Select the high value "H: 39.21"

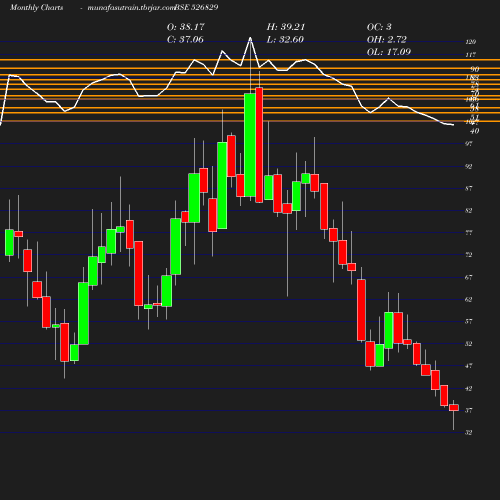click(x=286, y=27)
